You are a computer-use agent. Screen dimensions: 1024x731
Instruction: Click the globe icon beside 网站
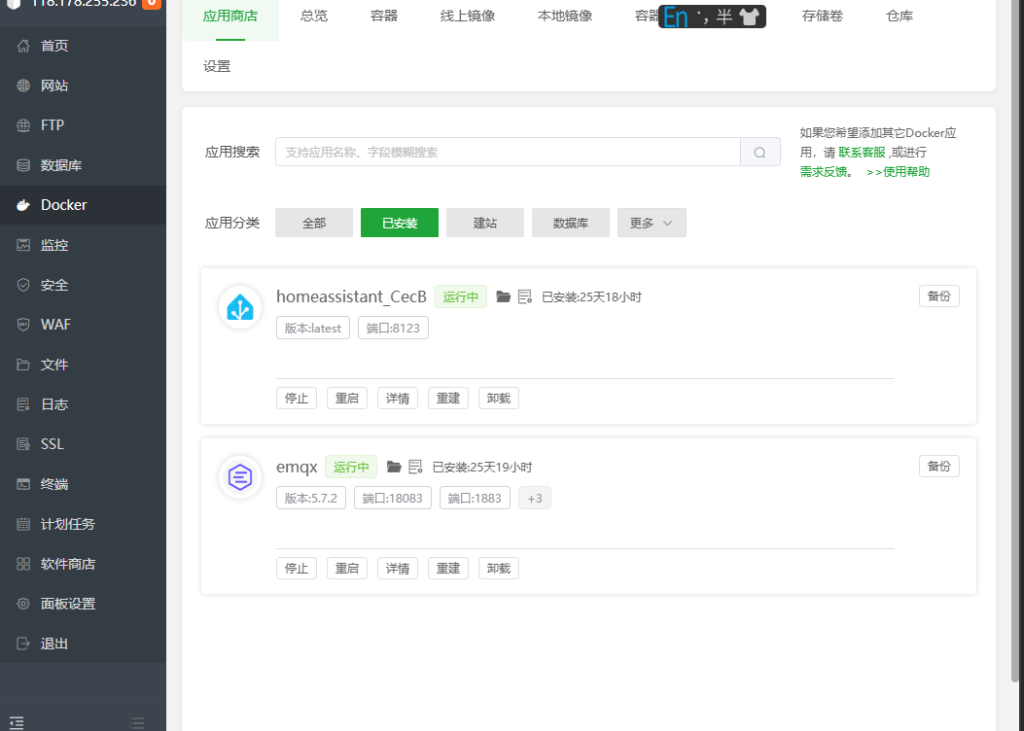(24, 86)
